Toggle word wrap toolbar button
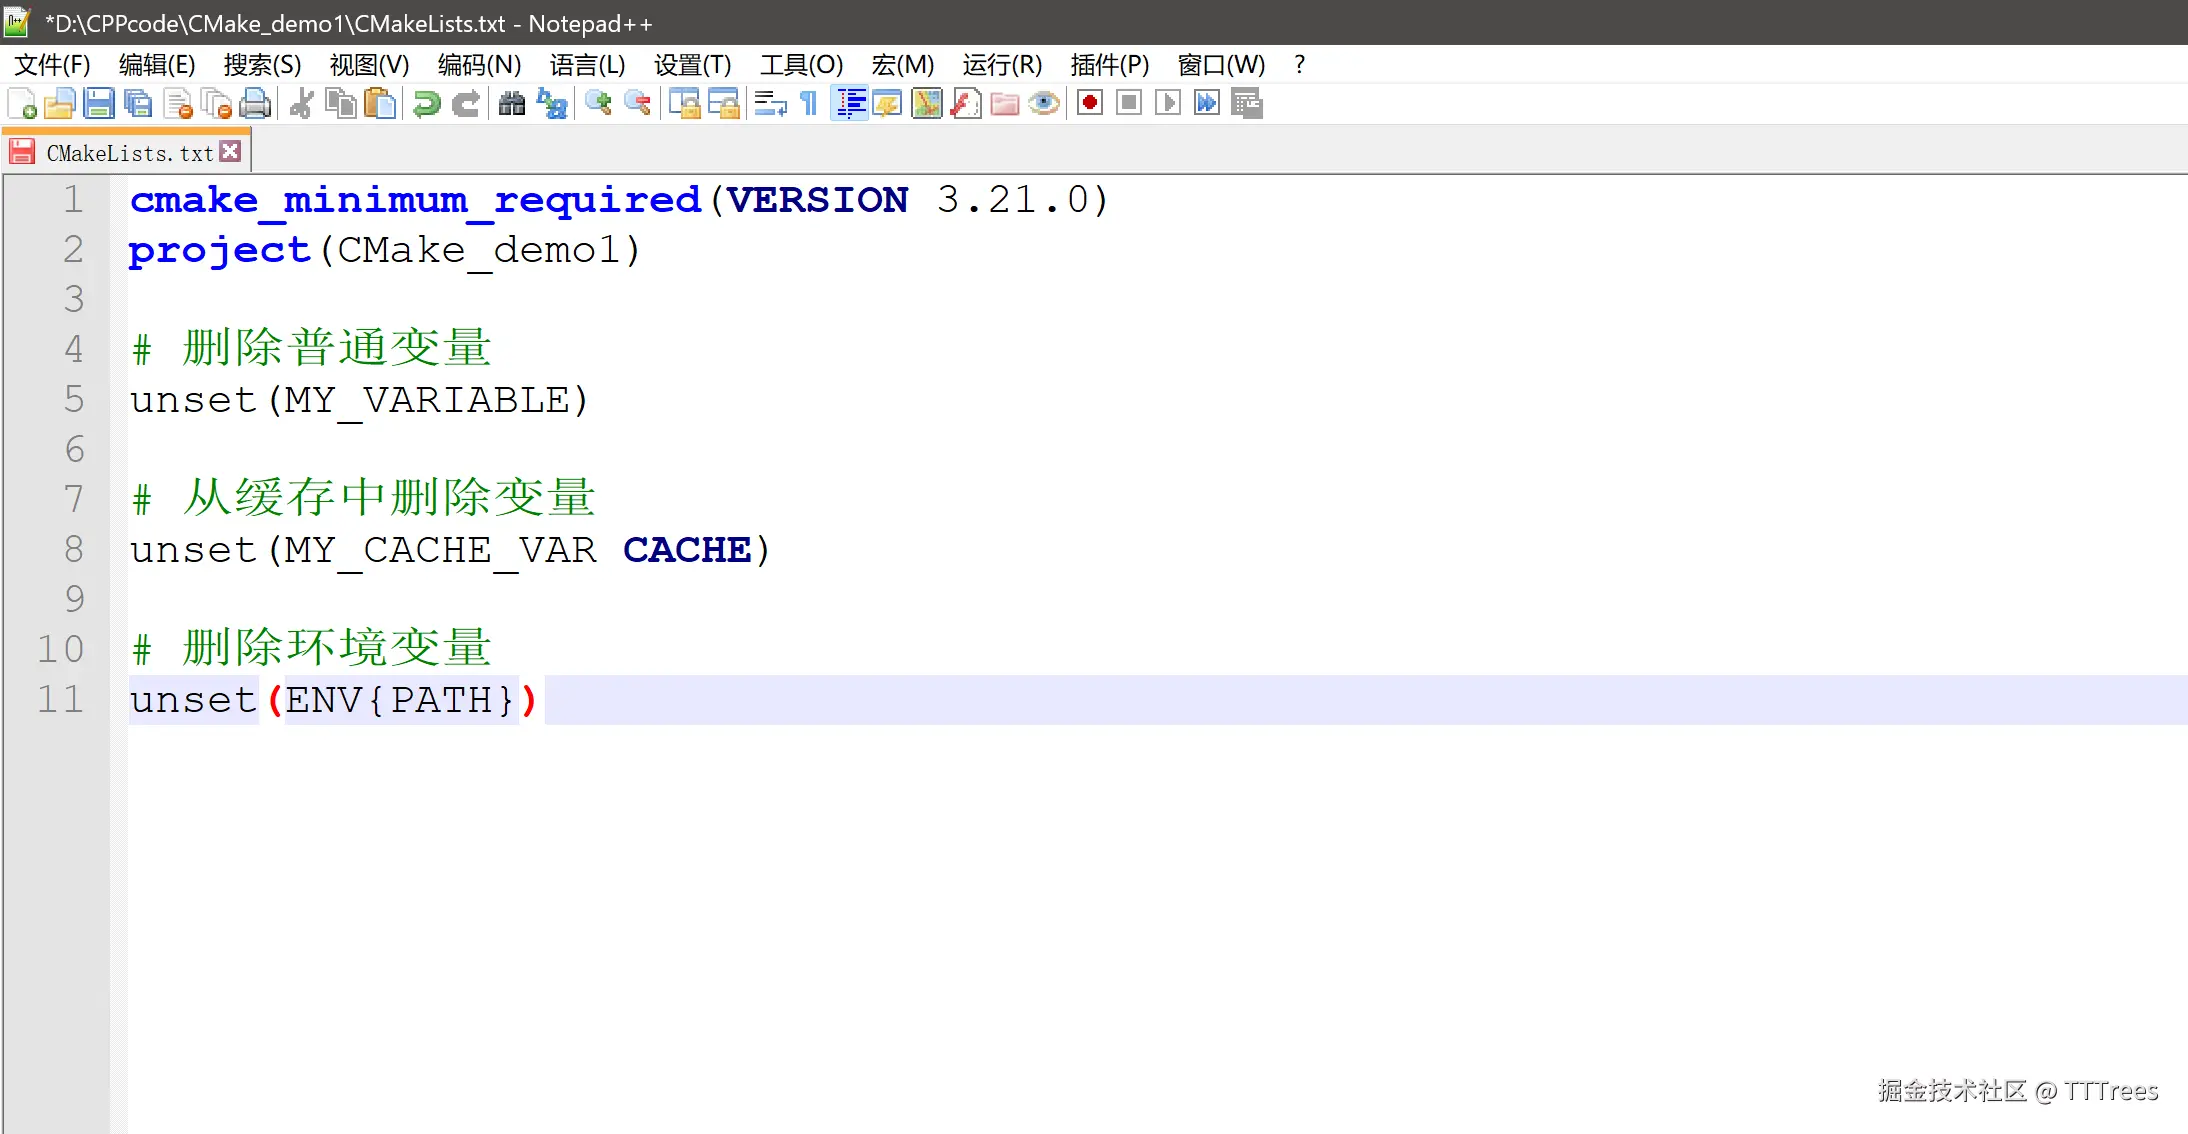The width and height of the screenshot is (2188, 1134). 770,103
